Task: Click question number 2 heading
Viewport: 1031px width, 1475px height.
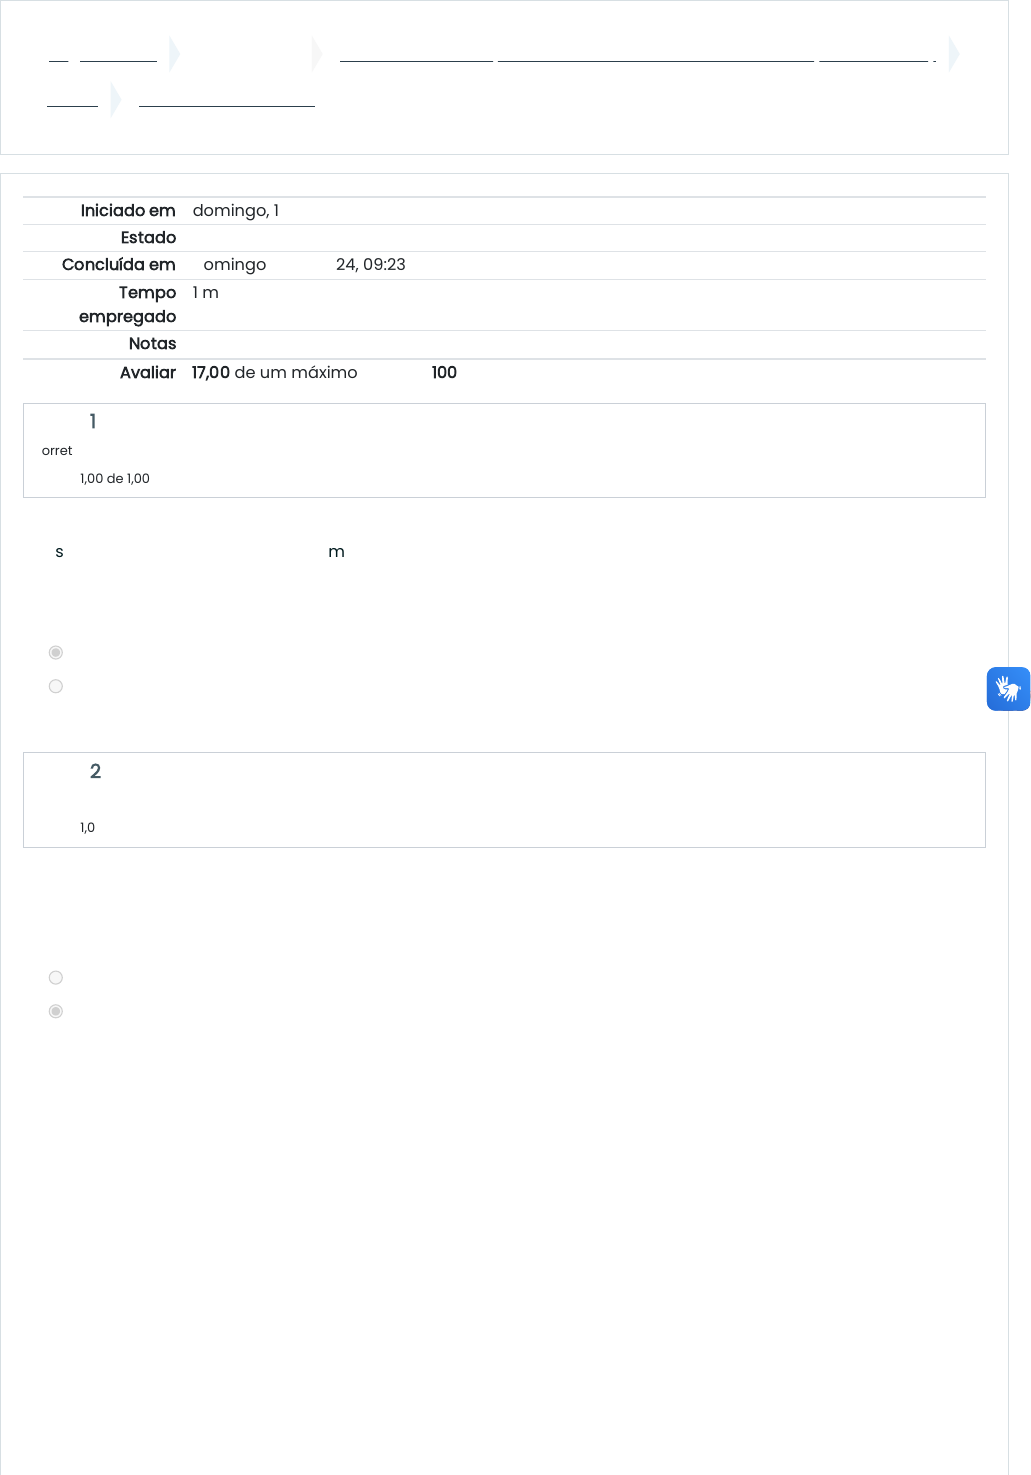Action: coord(95,771)
